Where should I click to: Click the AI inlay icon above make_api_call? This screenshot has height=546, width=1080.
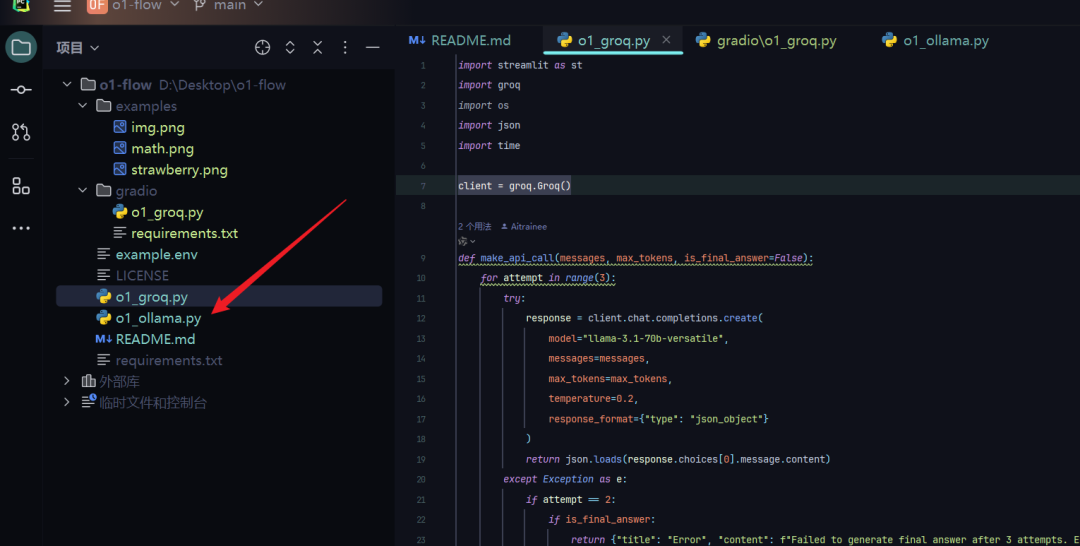[466, 242]
